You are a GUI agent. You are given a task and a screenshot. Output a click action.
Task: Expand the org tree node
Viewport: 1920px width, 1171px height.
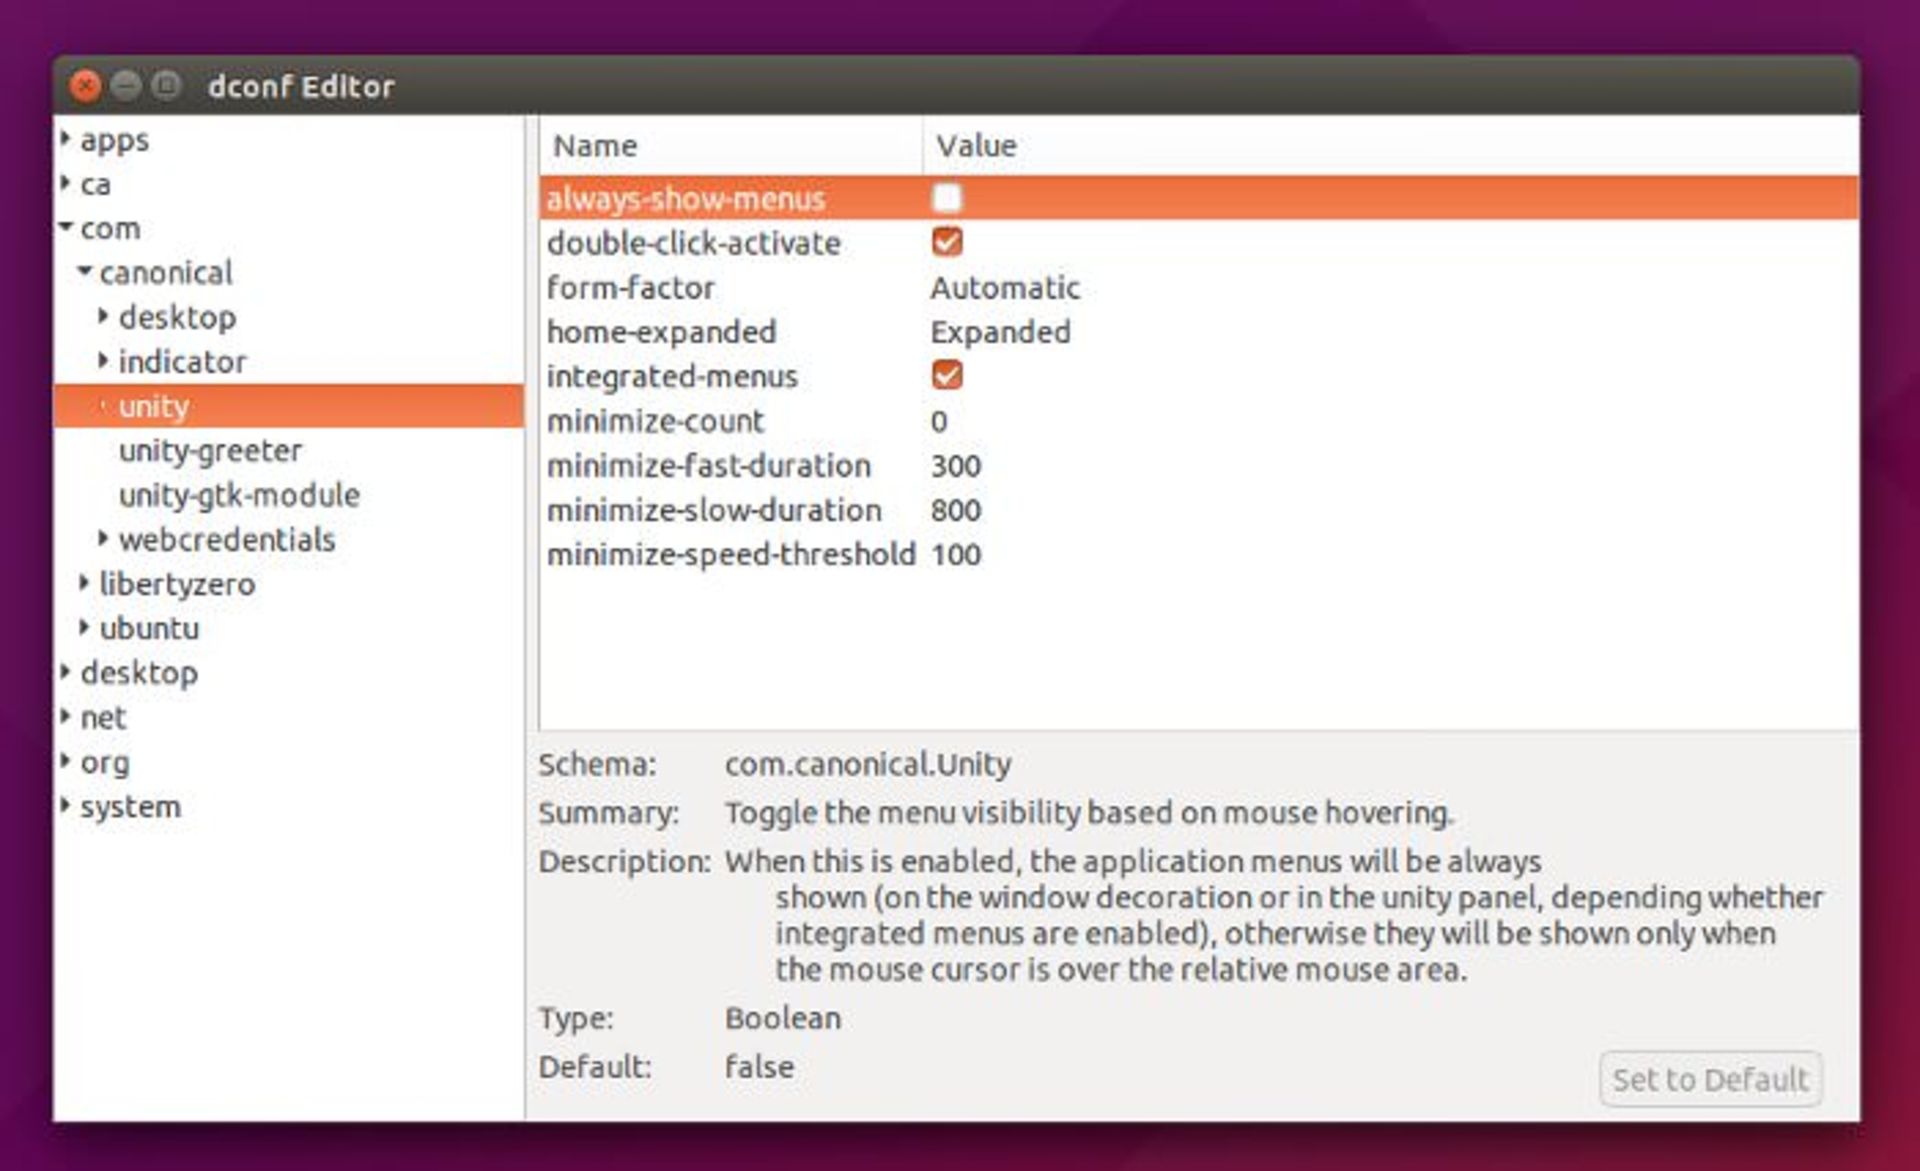click(65, 762)
